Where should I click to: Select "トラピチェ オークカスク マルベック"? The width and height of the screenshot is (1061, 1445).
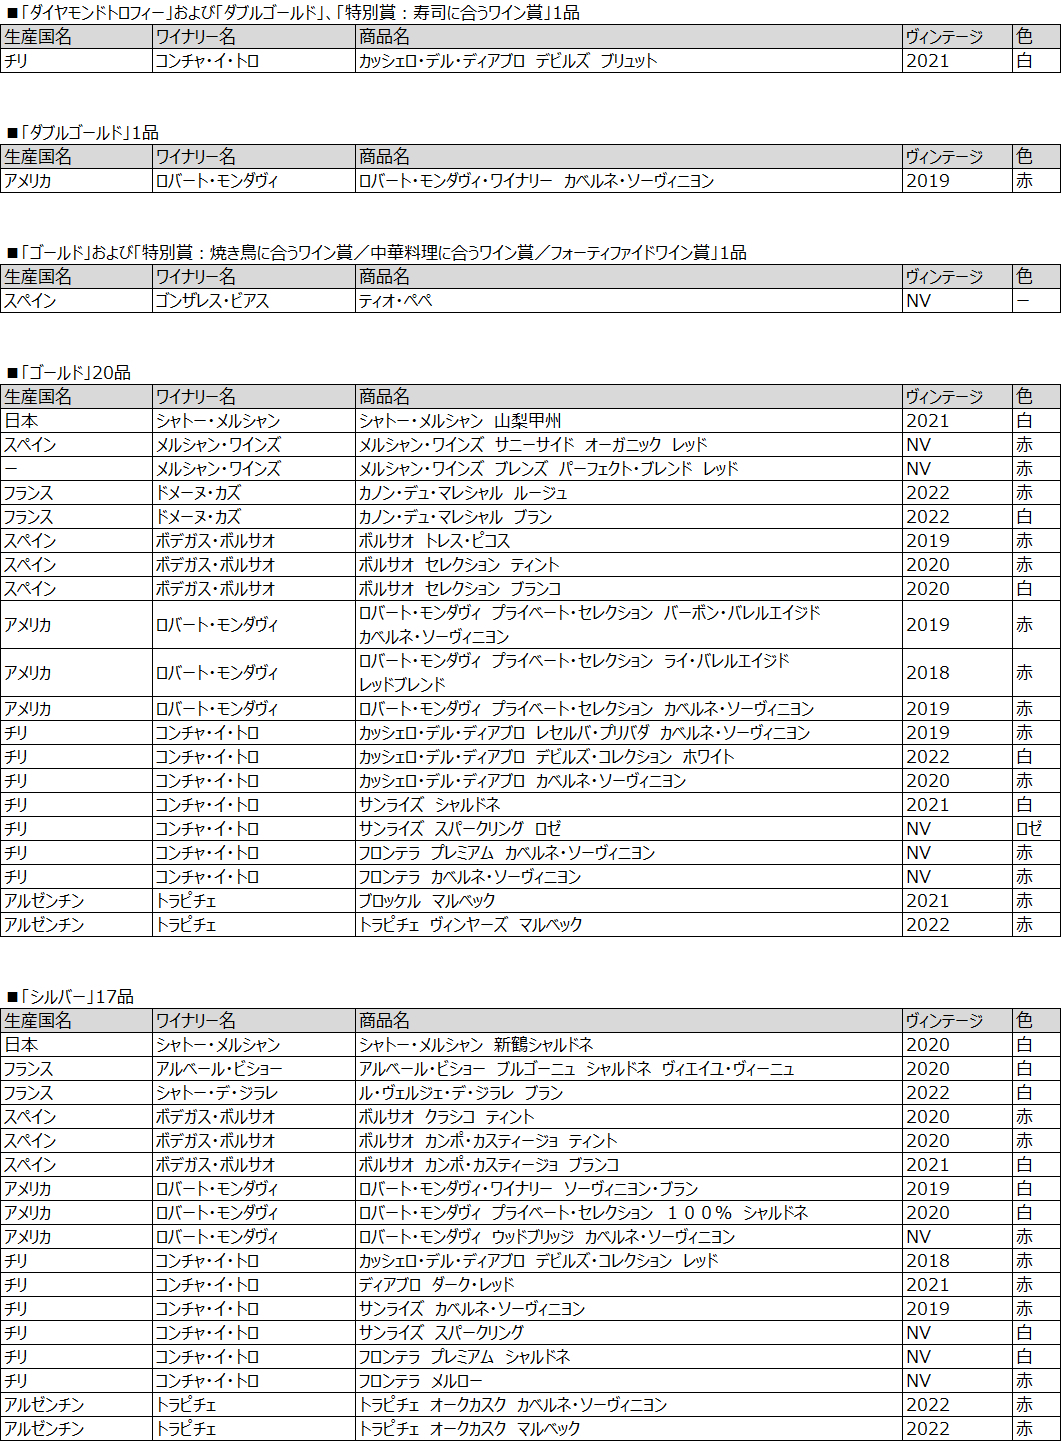tap(469, 1429)
